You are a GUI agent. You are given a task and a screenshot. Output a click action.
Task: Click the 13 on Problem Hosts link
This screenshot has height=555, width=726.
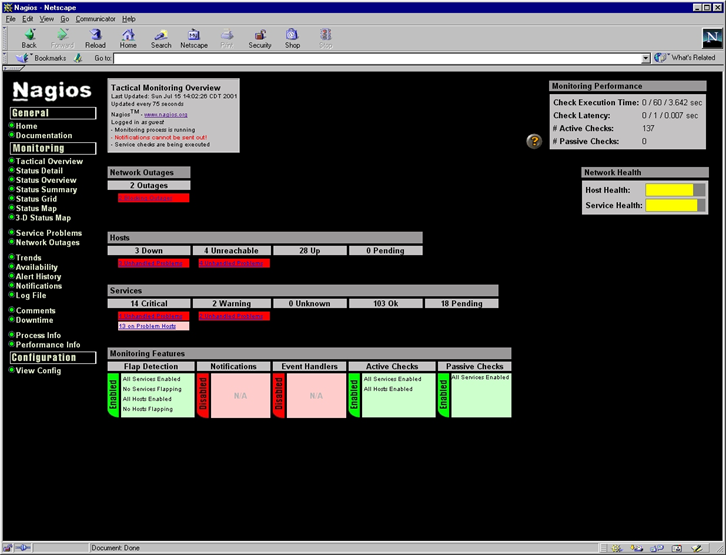(147, 326)
